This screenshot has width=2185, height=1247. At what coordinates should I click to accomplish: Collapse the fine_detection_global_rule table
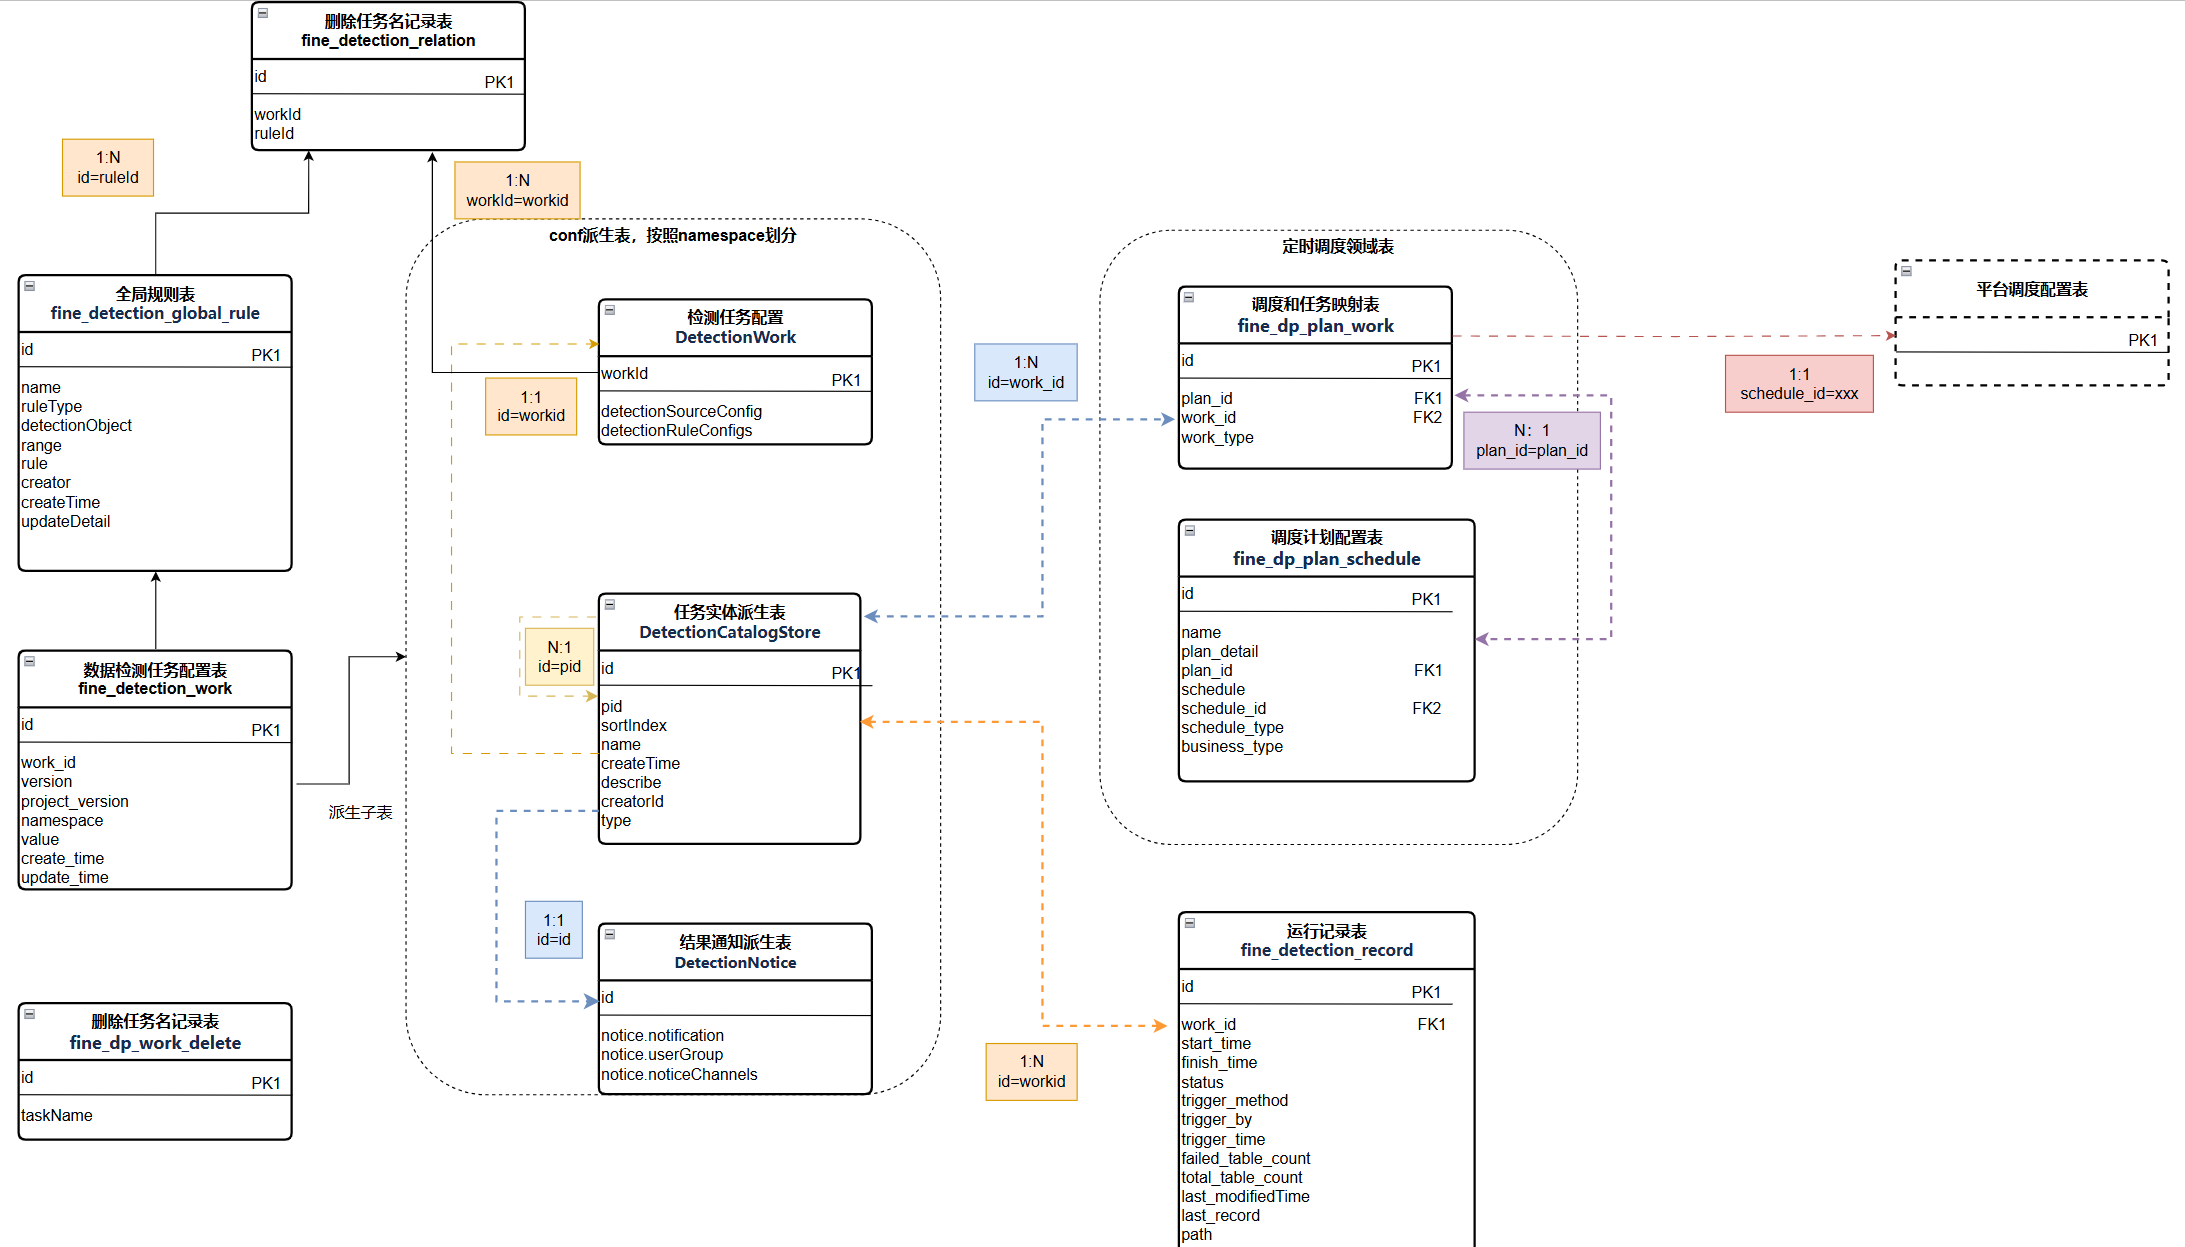(30, 286)
